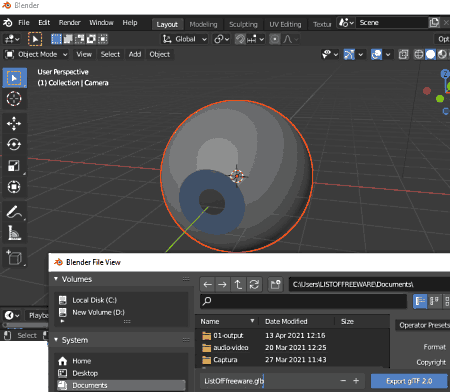This screenshot has width=450, height=392.
Task: Open gizmo options dropdown arrow
Action: click(361, 54)
